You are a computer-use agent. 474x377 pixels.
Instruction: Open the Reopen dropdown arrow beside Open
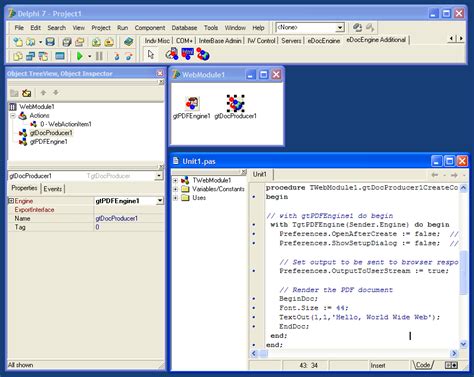pyautogui.click(x=40, y=42)
